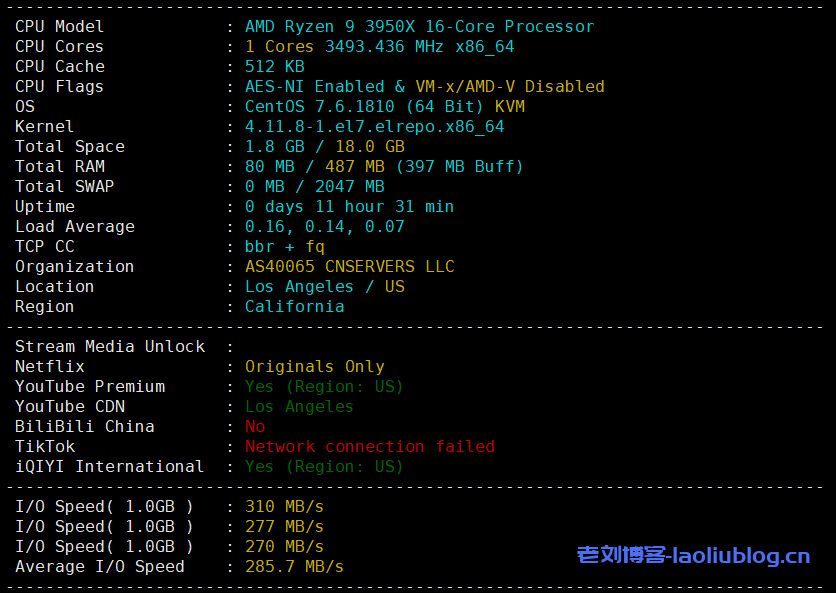Select the Location value Los Angeles / US
Screen dimensions: 836x593
[x=324, y=287]
